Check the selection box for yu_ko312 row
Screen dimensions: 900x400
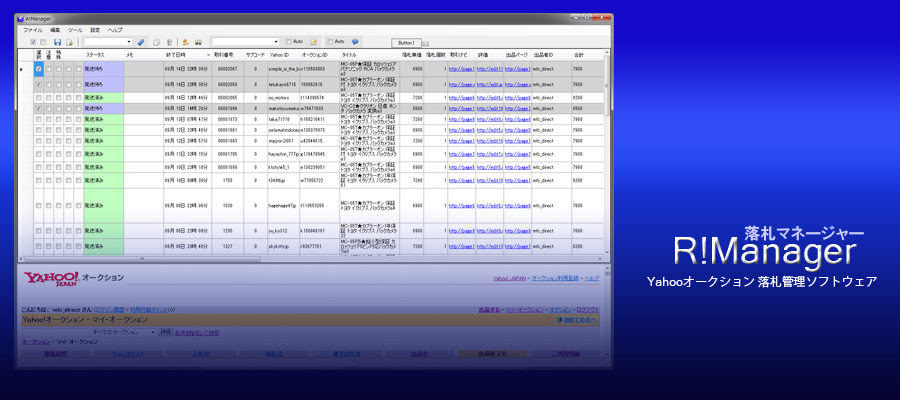click(x=38, y=231)
